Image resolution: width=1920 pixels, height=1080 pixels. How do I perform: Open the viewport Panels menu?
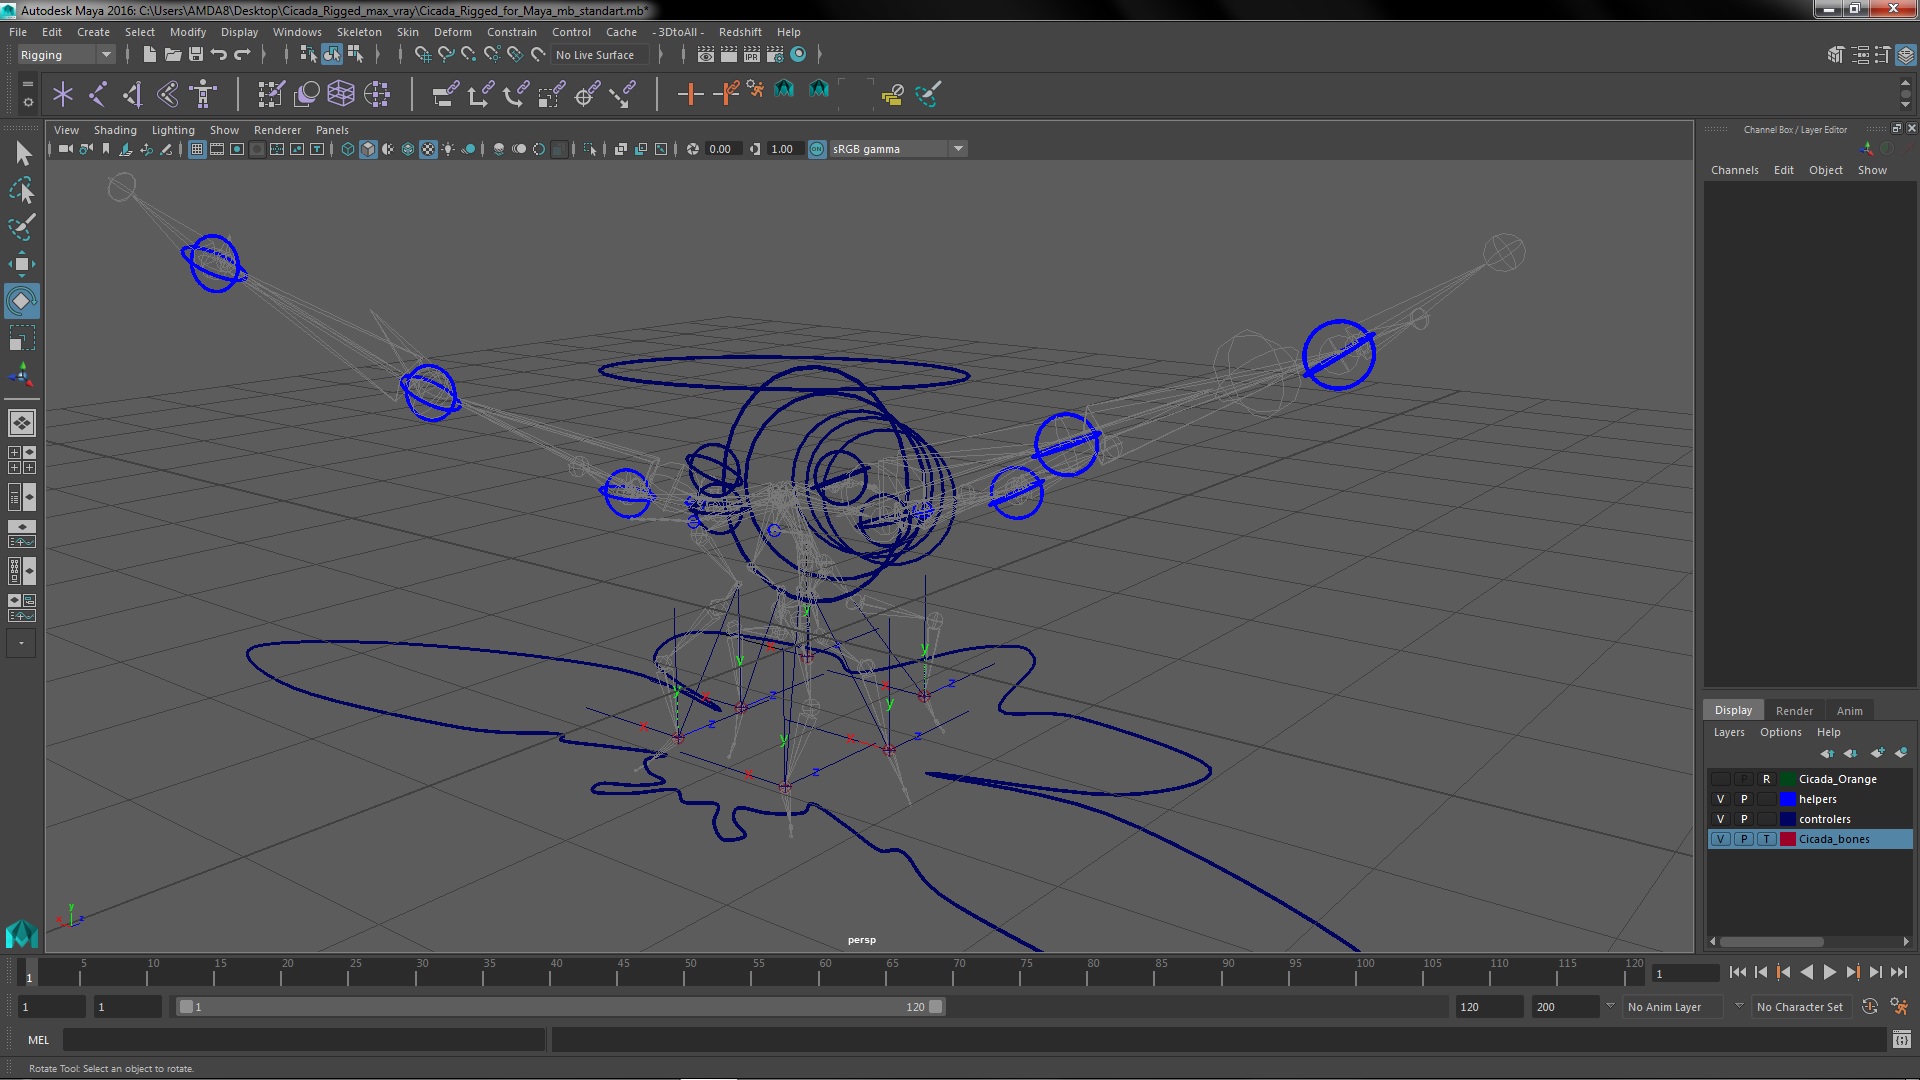(332, 130)
